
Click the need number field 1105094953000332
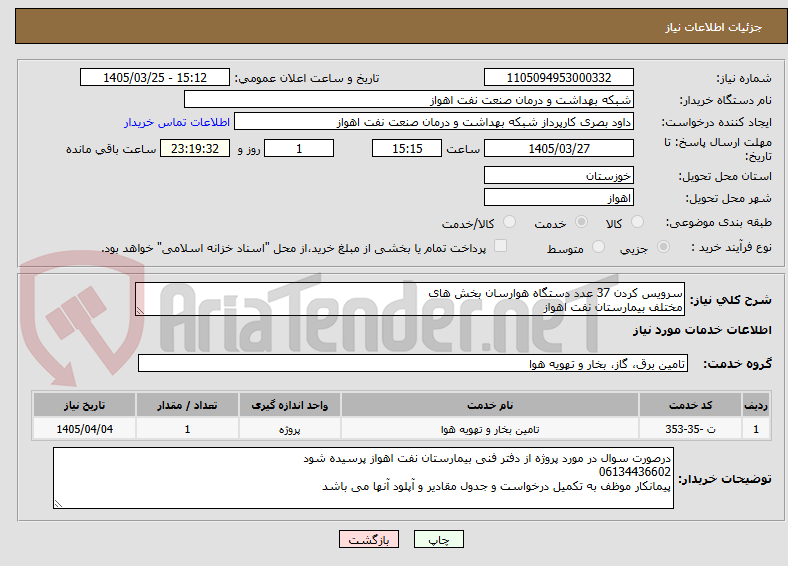click(x=558, y=77)
